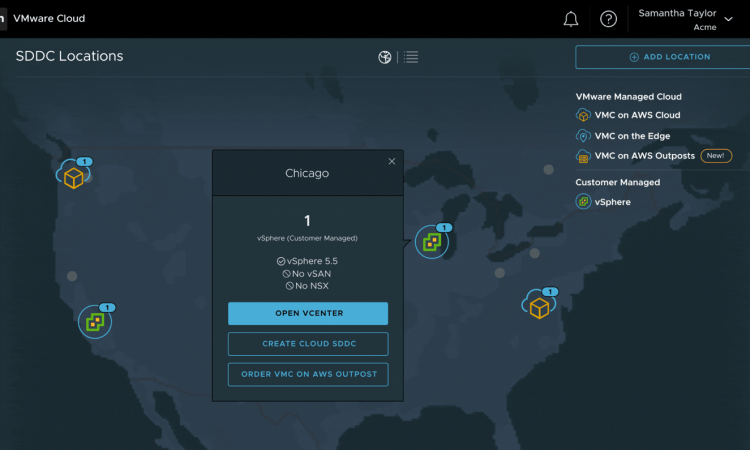750x450 pixels.
Task: Click VMC on AWS Cloud label
Action: tap(637, 115)
